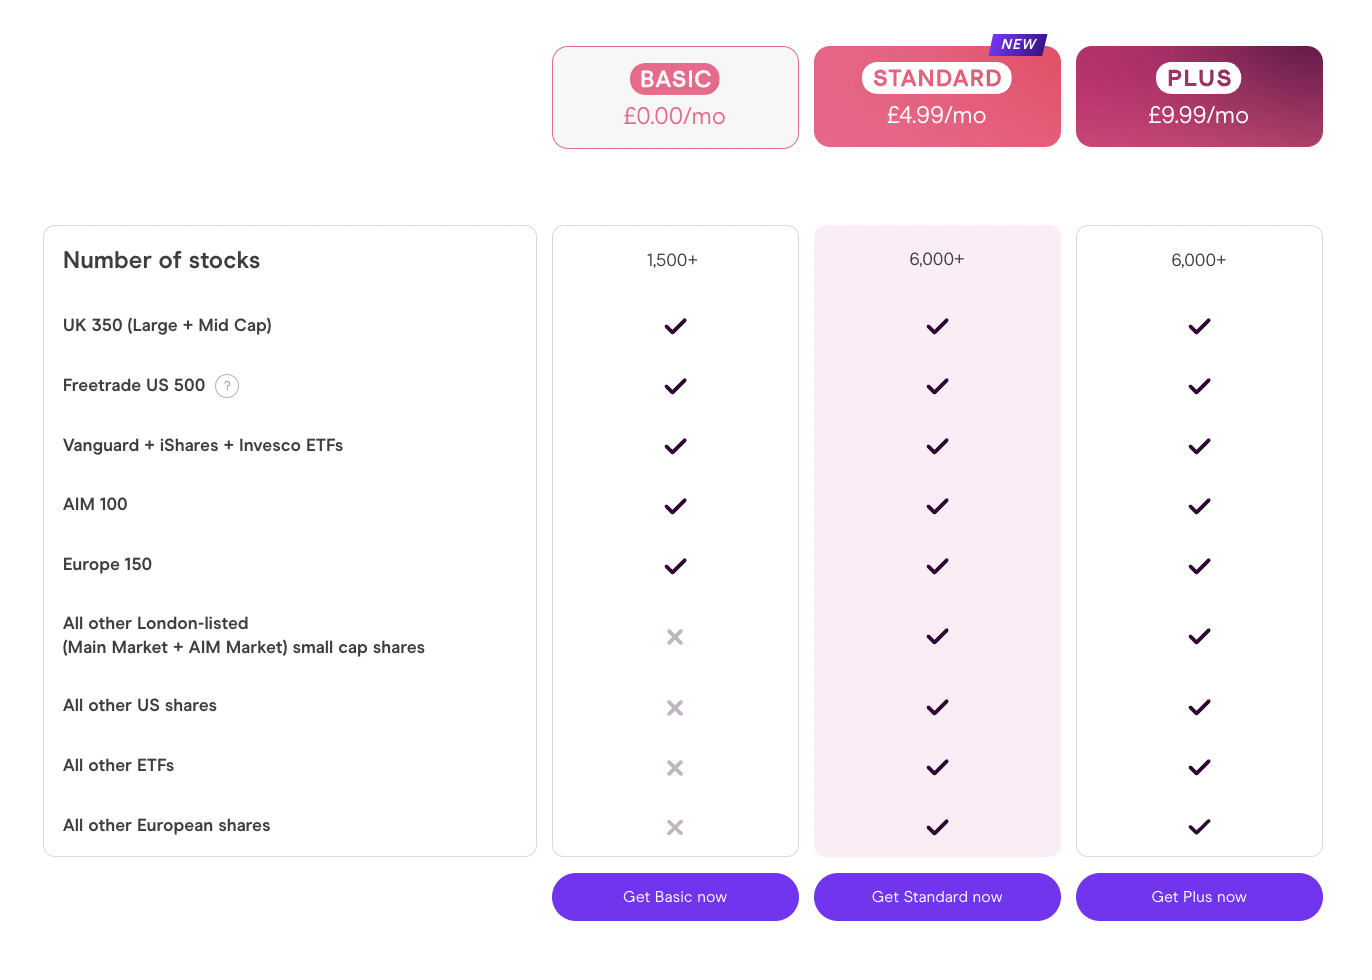Screen dimensions: 1372x980
Task: Click the X for All other ETFs under Basic
Action: pos(675,767)
